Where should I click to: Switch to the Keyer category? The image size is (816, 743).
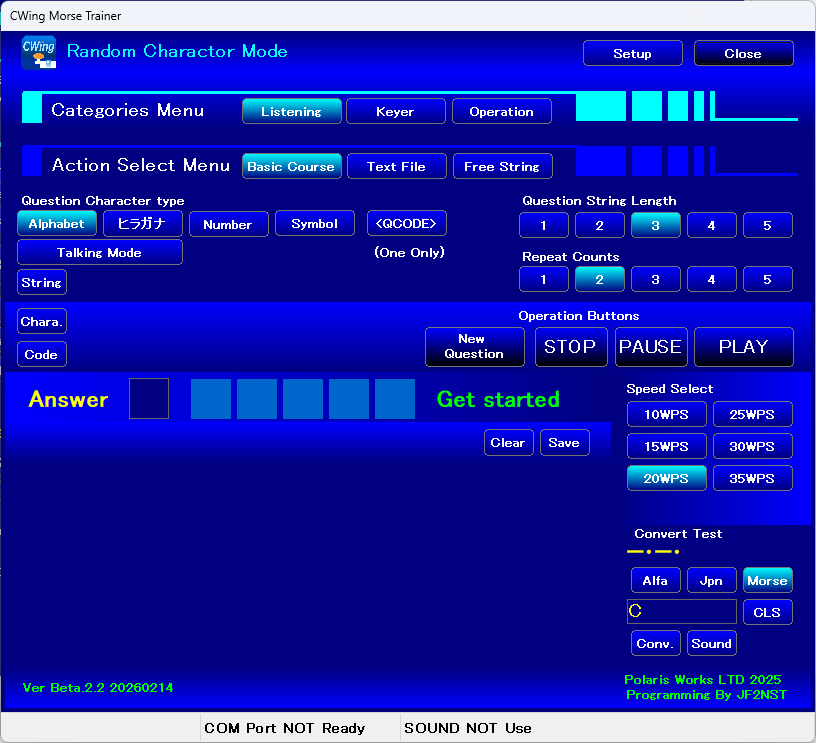pos(395,112)
